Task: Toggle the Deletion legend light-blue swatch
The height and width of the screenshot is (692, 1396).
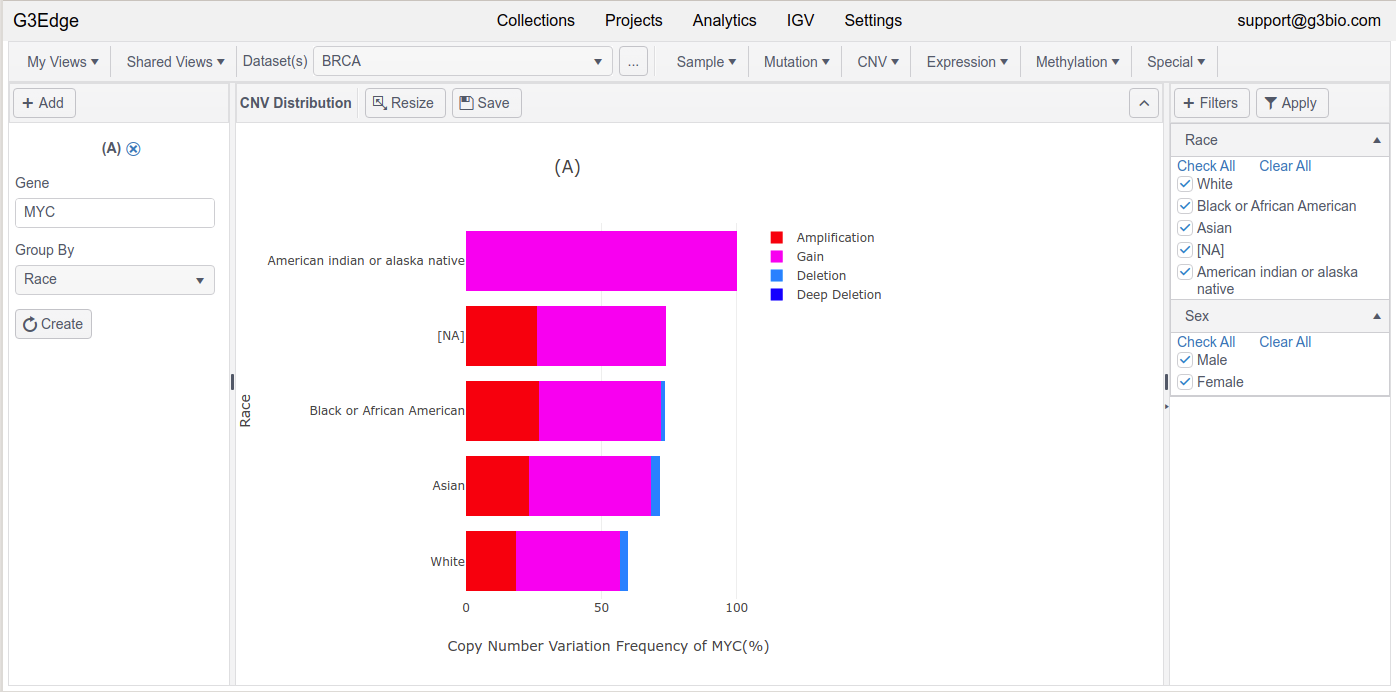Action: tap(777, 276)
